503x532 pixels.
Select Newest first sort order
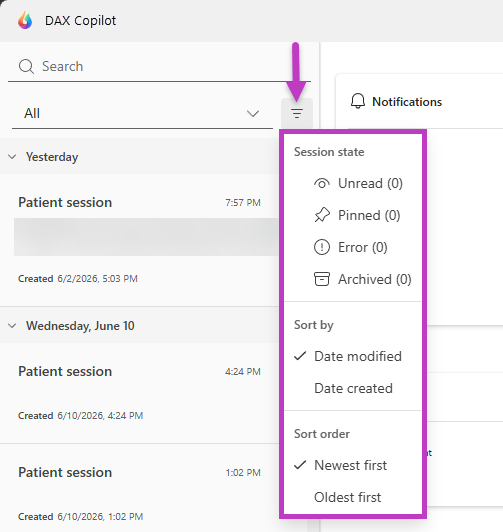point(353,465)
